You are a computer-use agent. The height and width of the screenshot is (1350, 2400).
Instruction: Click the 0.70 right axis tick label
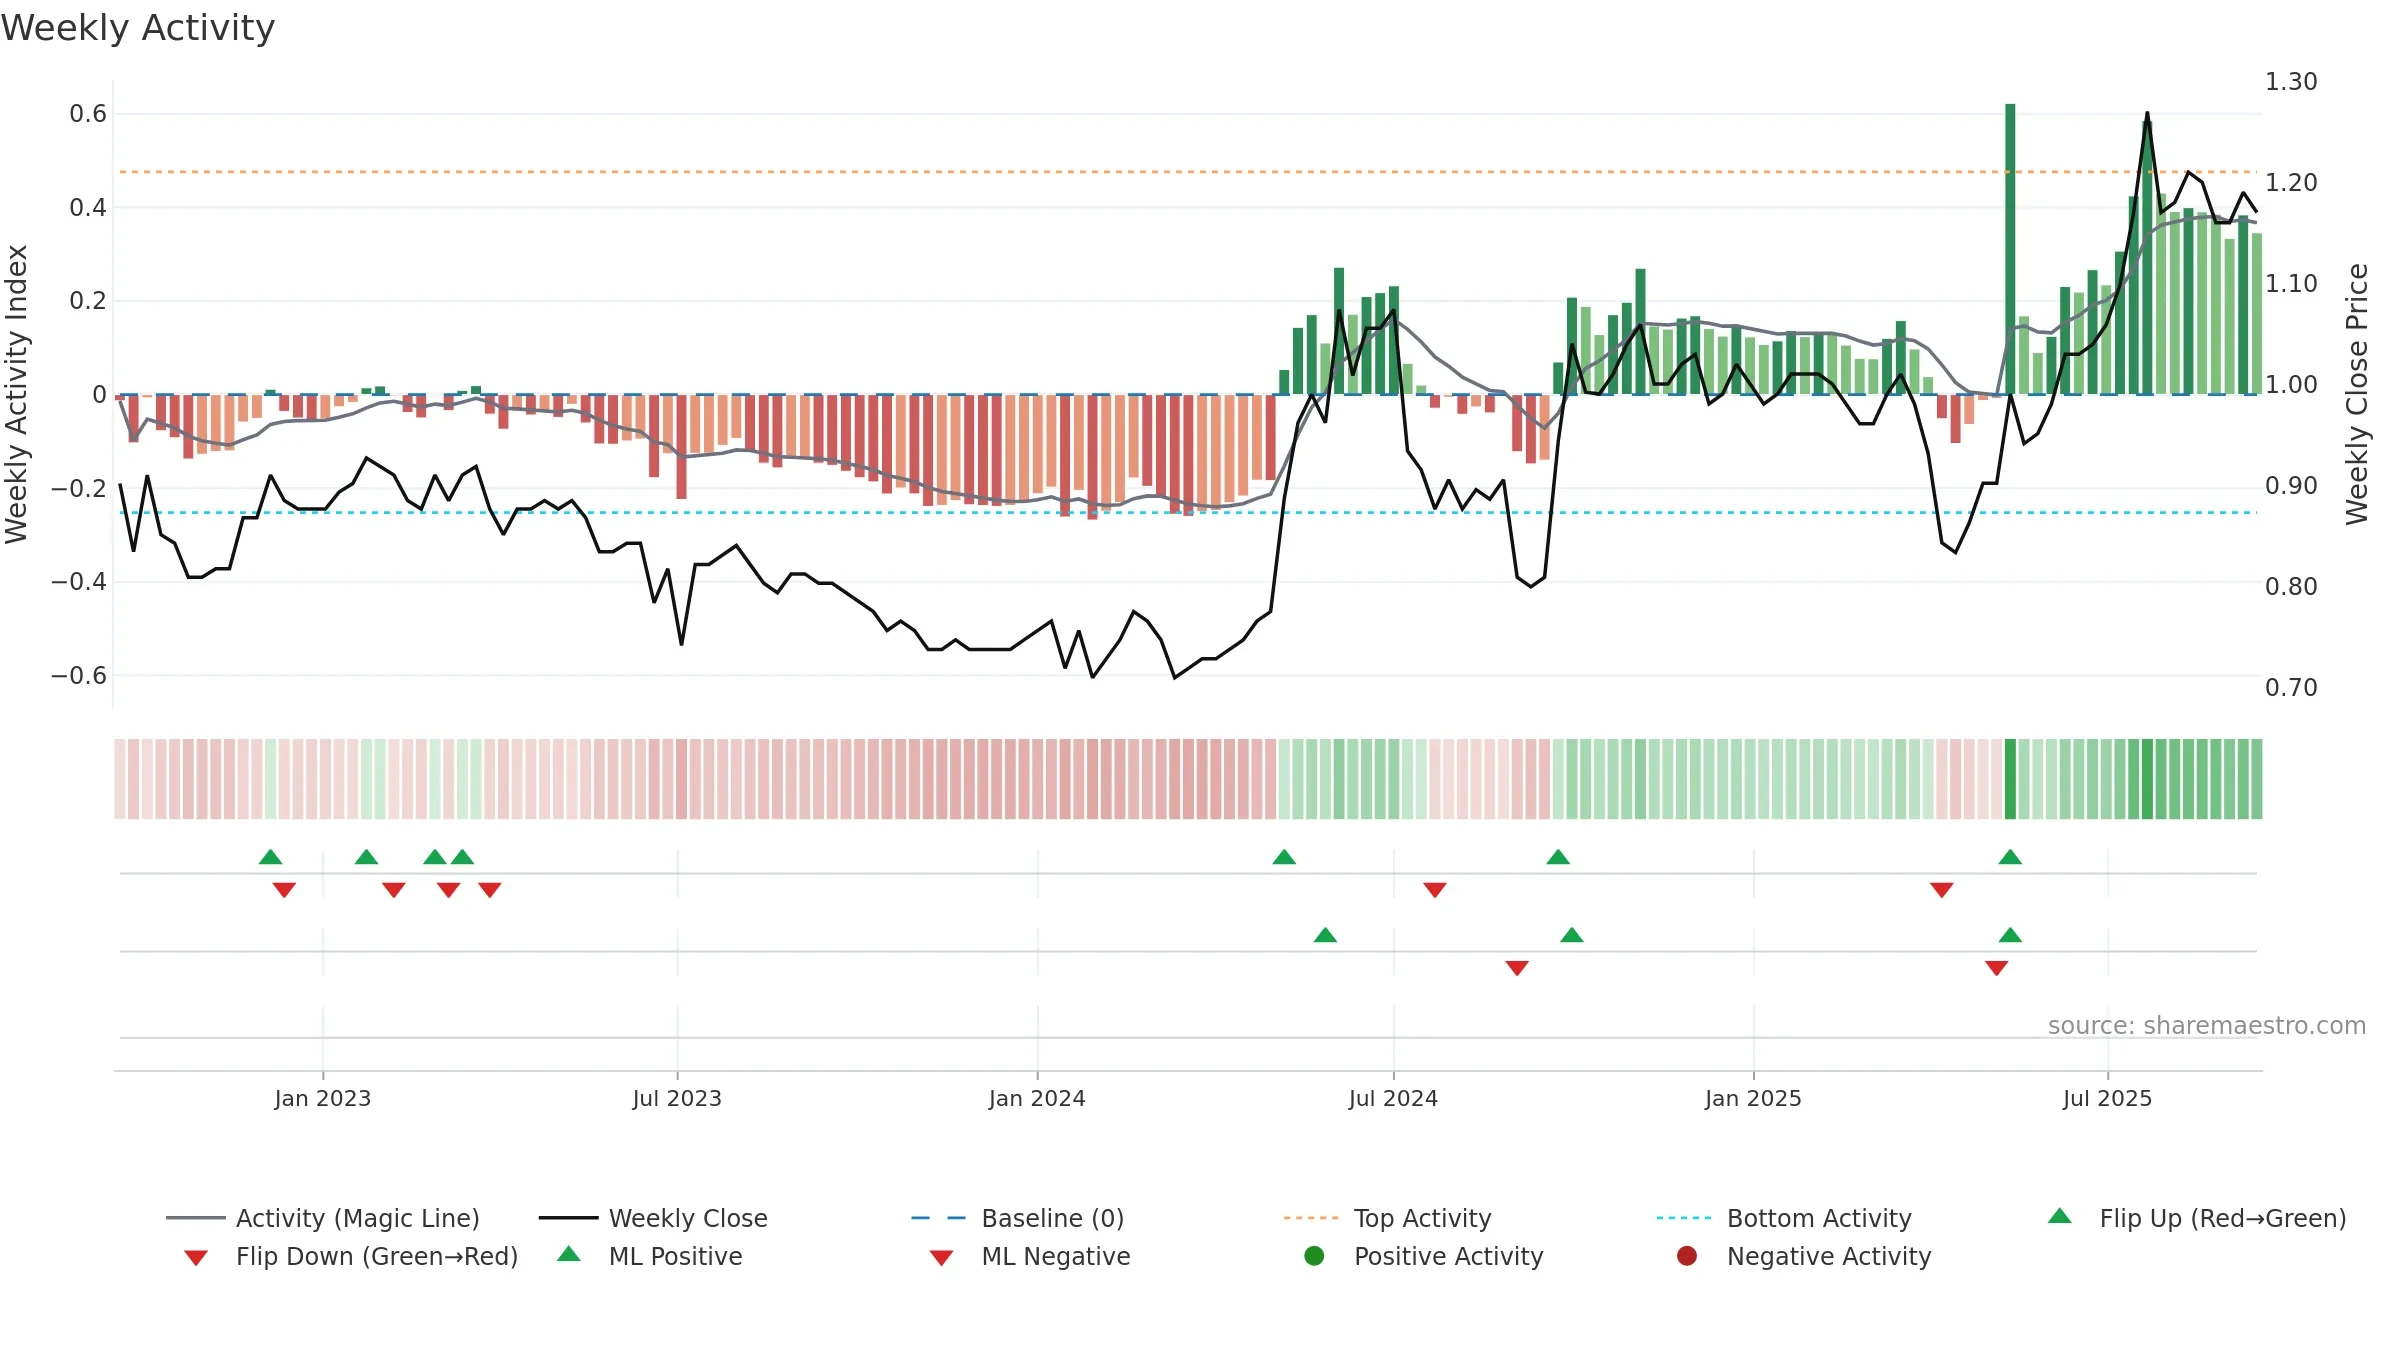(2291, 688)
